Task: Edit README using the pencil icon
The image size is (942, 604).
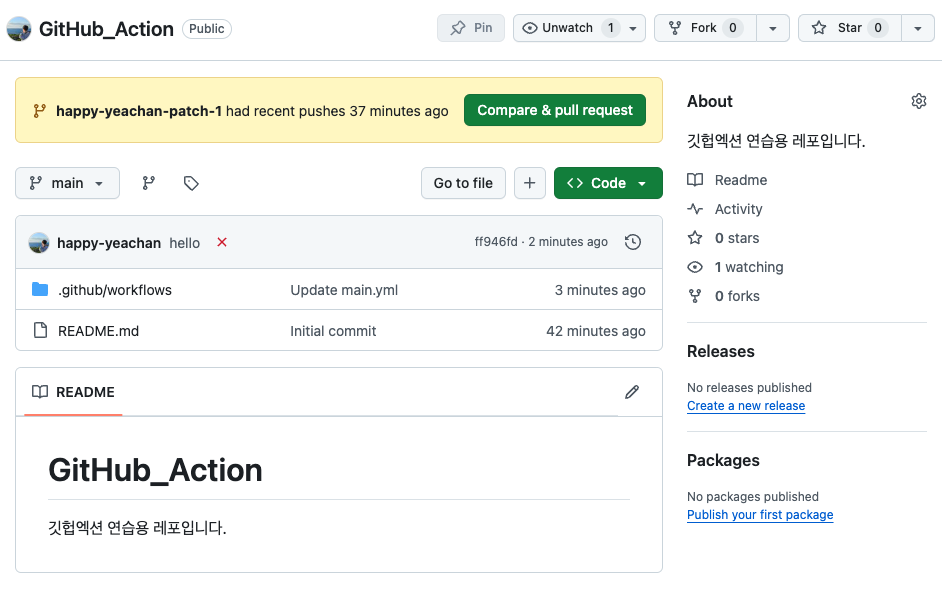Action: [x=632, y=392]
